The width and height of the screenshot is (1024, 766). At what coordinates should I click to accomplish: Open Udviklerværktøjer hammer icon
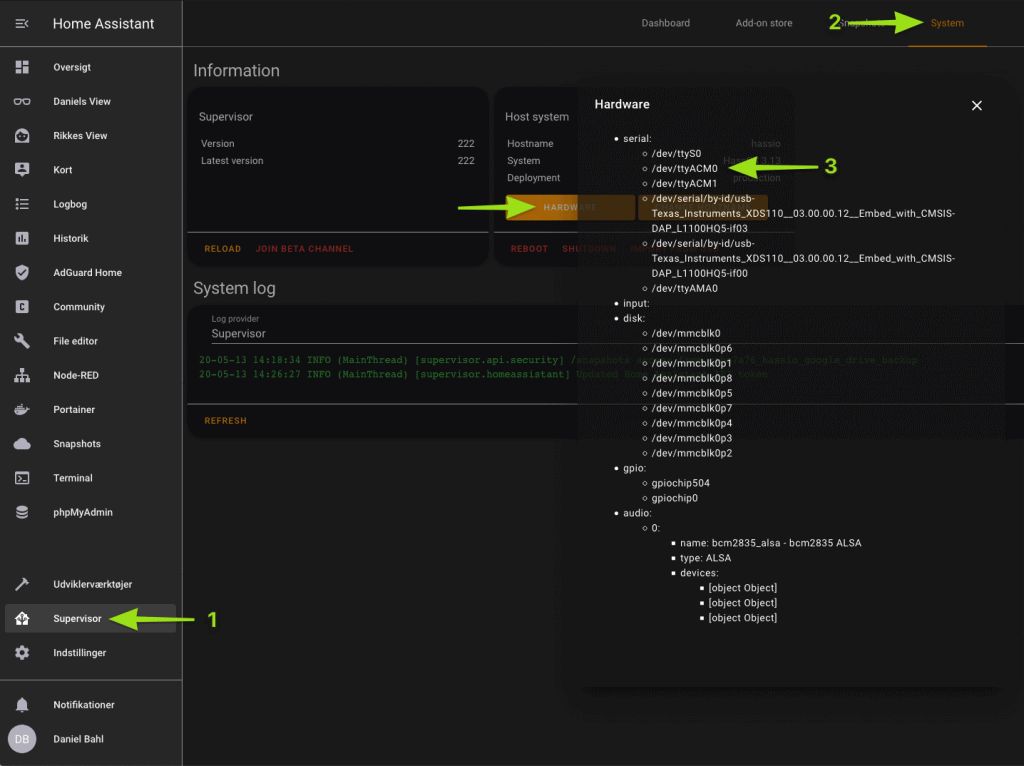pyautogui.click(x=22, y=584)
